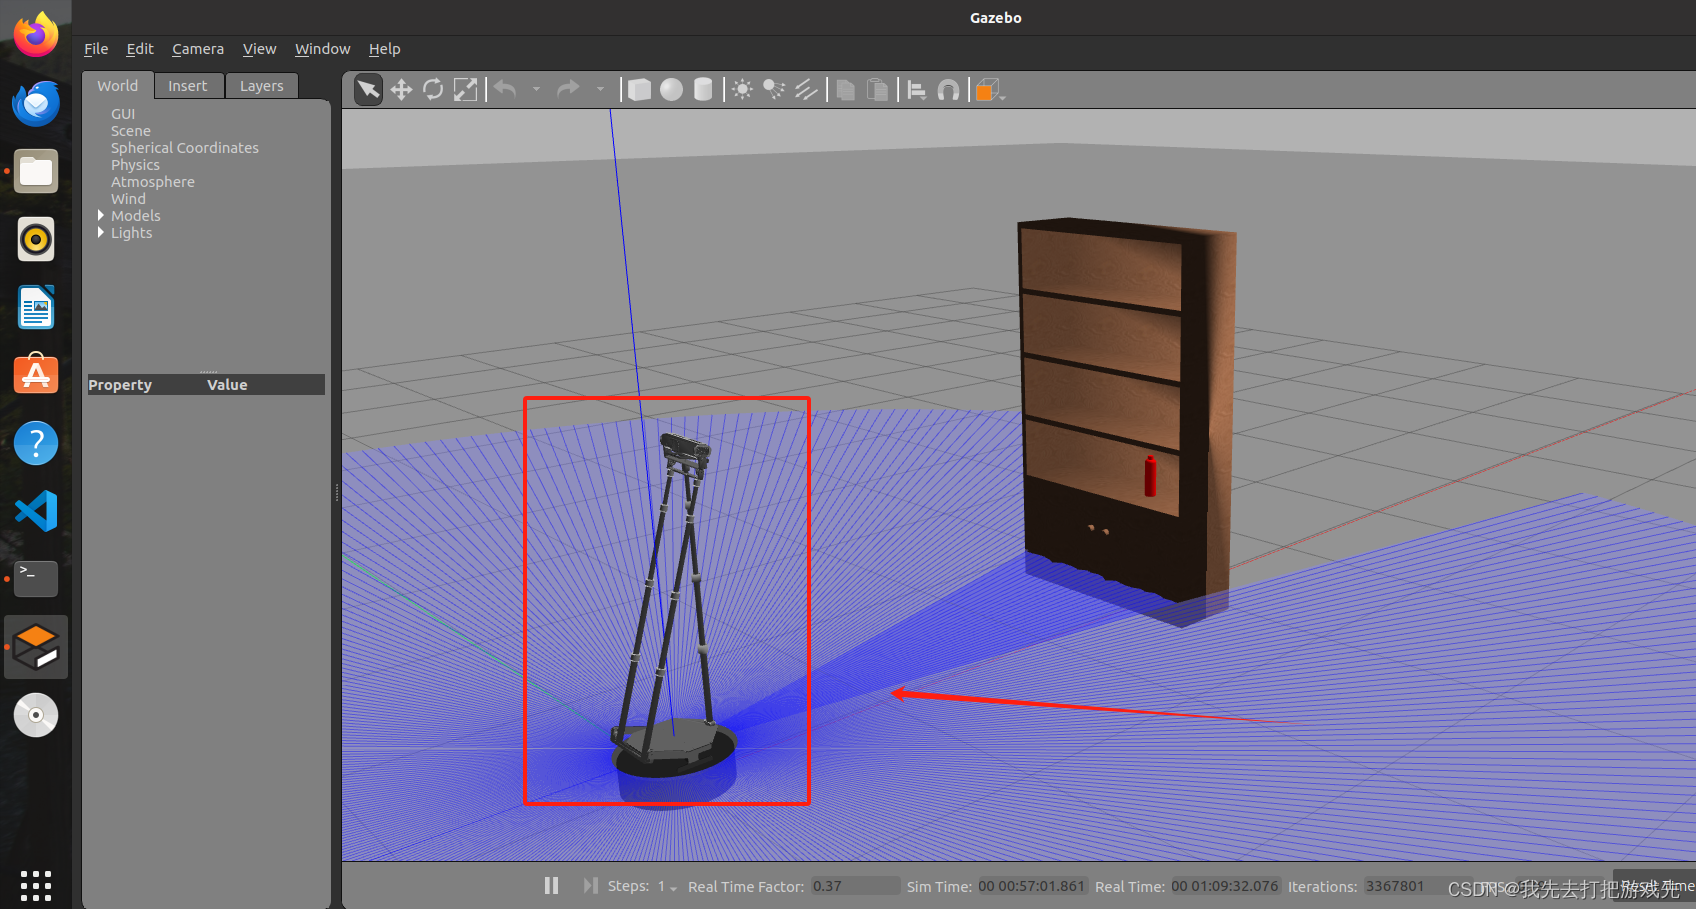Image resolution: width=1696 pixels, height=909 pixels.
Task: Open Thunderbird mail from the dock
Action: click(x=36, y=103)
